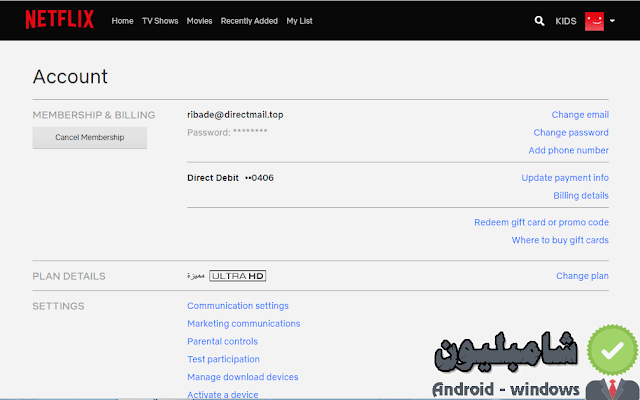
Task: Open Parental controls
Action: [x=222, y=341]
